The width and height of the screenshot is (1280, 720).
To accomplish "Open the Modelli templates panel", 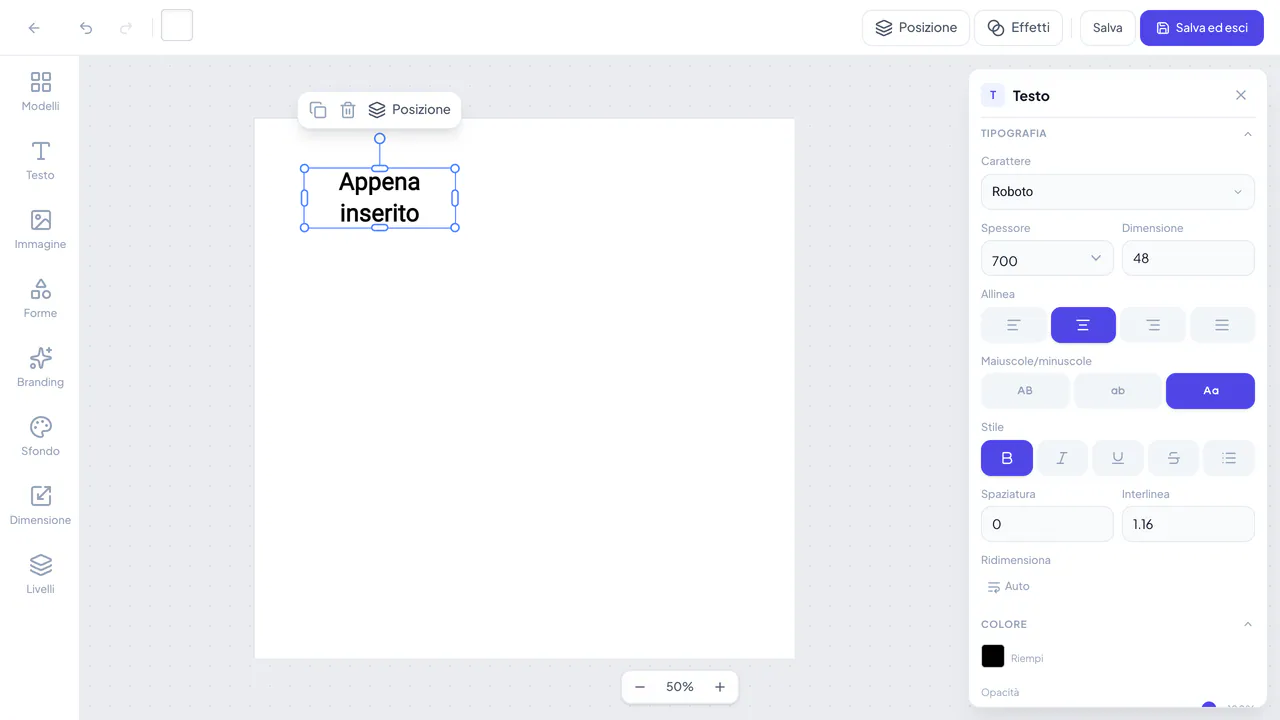I will point(40,91).
